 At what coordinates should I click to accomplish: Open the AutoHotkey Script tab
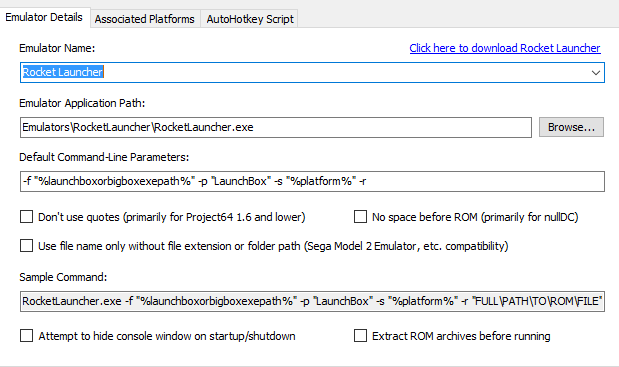tap(250, 19)
